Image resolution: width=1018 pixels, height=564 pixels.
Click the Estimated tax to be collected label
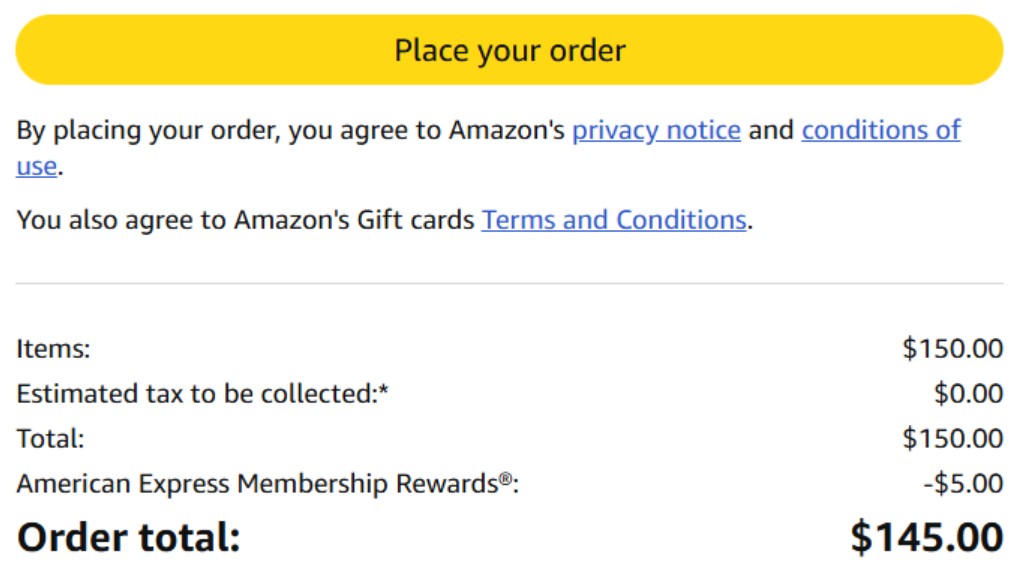click(x=195, y=394)
